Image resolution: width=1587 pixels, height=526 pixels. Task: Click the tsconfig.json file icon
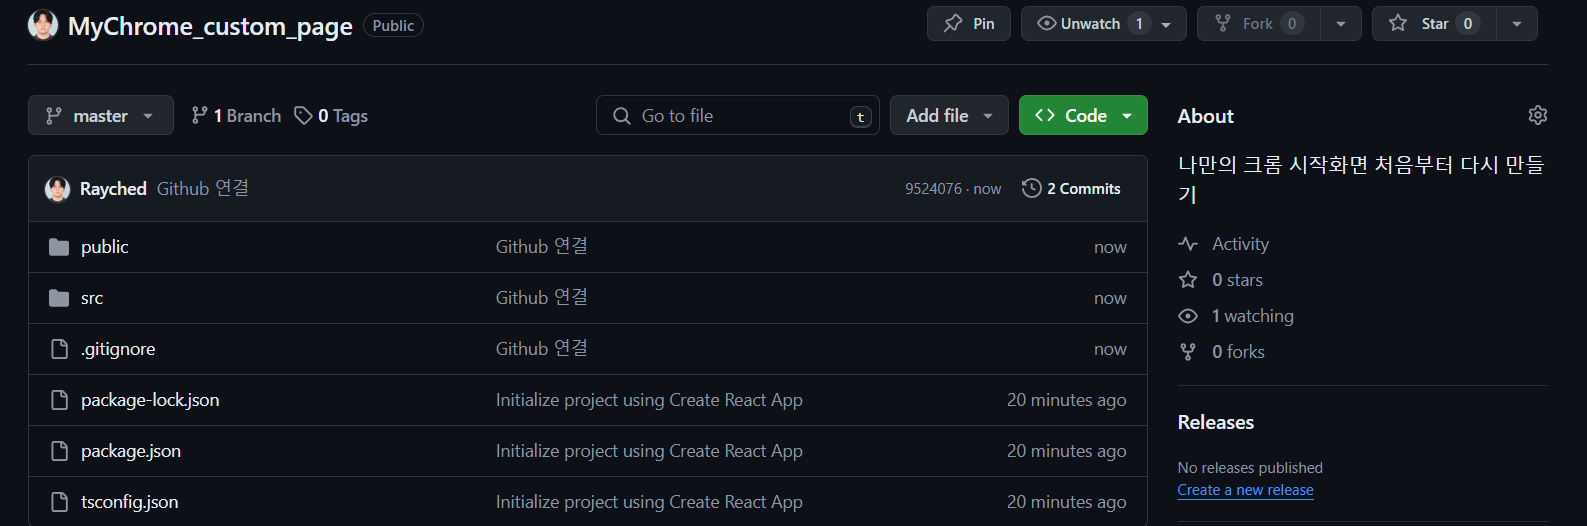pyautogui.click(x=59, y=502)
